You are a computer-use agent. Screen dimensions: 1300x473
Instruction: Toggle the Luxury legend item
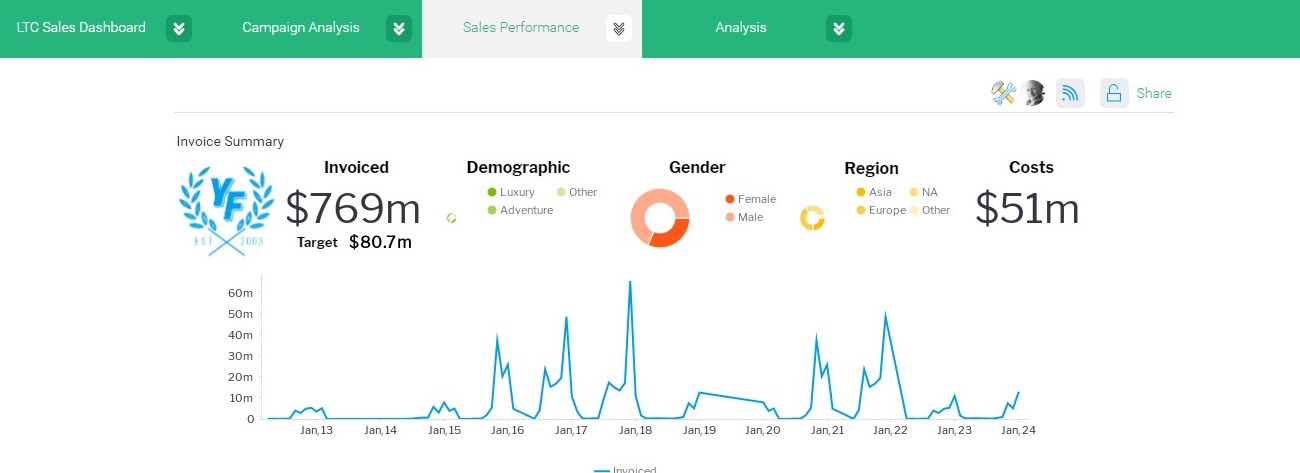coord(511,192)
